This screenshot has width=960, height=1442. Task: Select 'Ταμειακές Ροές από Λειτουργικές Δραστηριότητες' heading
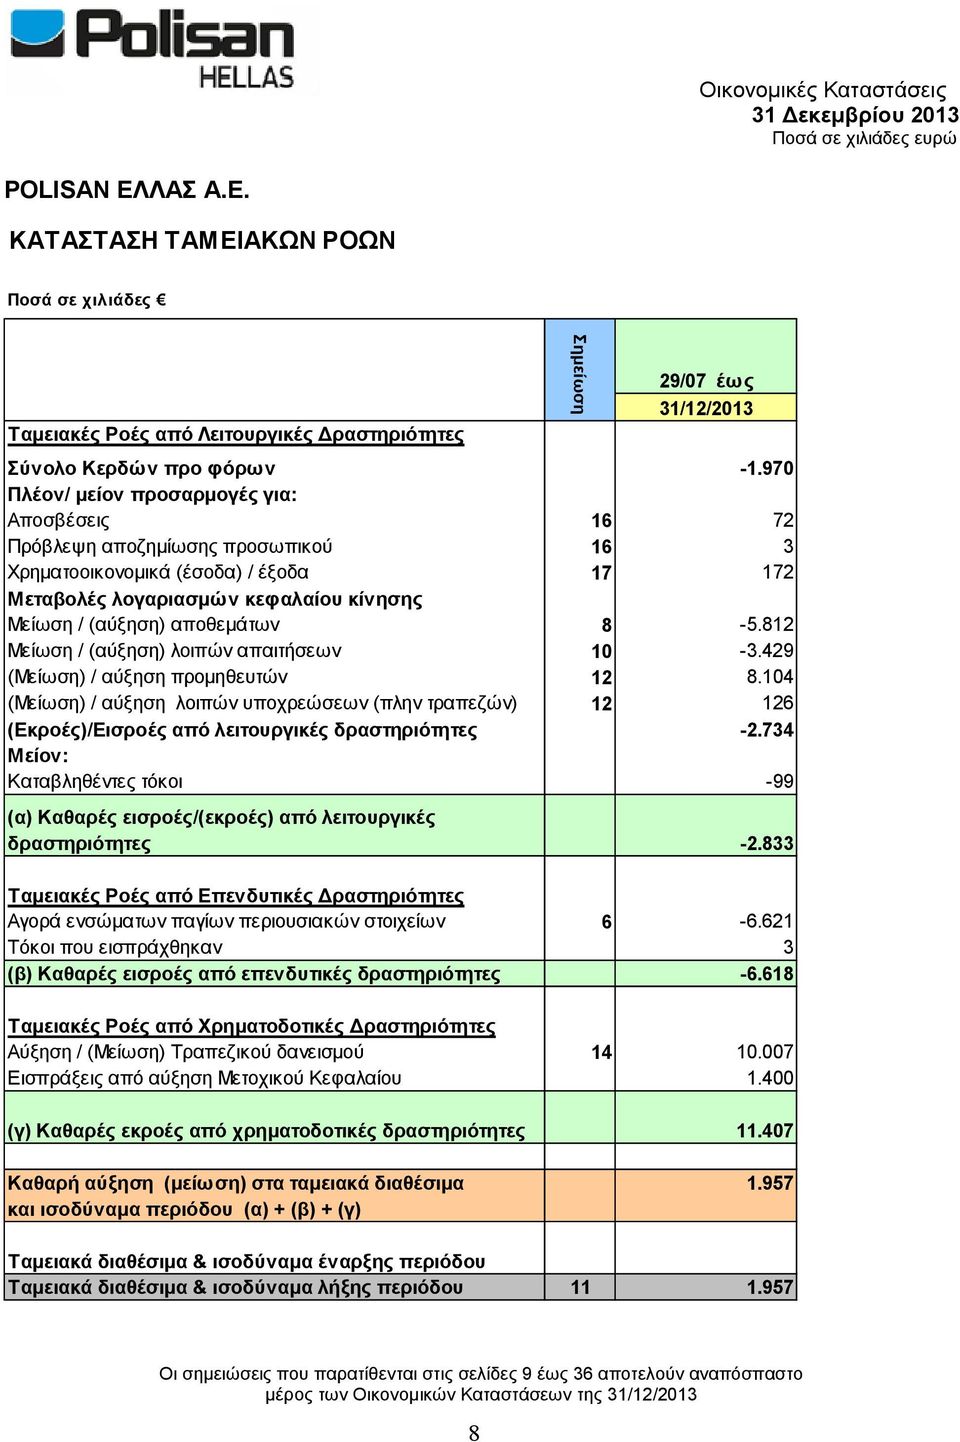(236, 434)
